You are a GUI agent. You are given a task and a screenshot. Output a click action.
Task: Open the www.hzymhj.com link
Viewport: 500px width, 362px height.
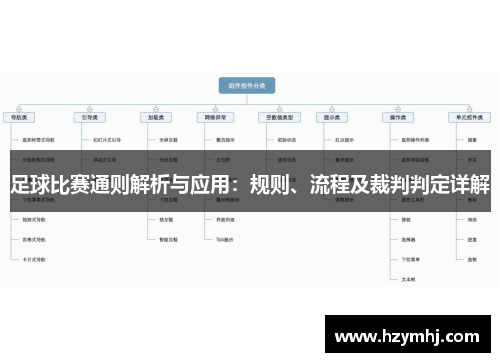(x=408, y=334)
